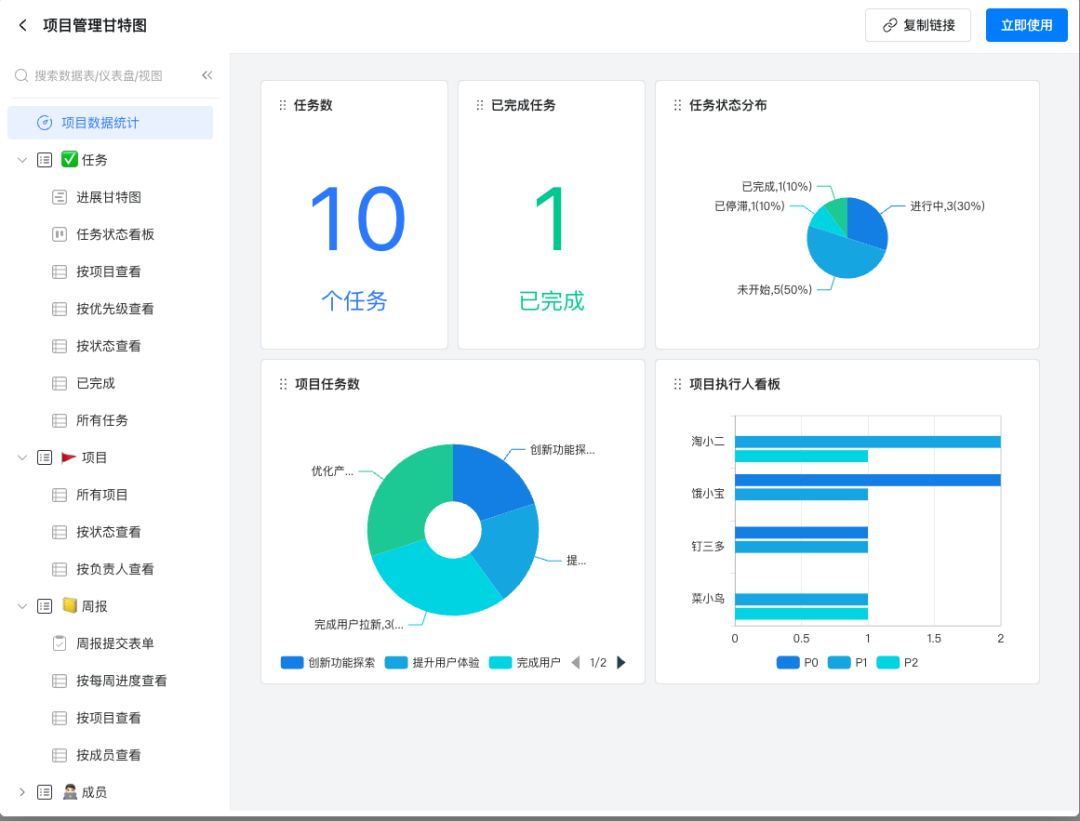Open the 按优先级查看 view
The width and height of the screenshot is (1080, 821).
115,309
